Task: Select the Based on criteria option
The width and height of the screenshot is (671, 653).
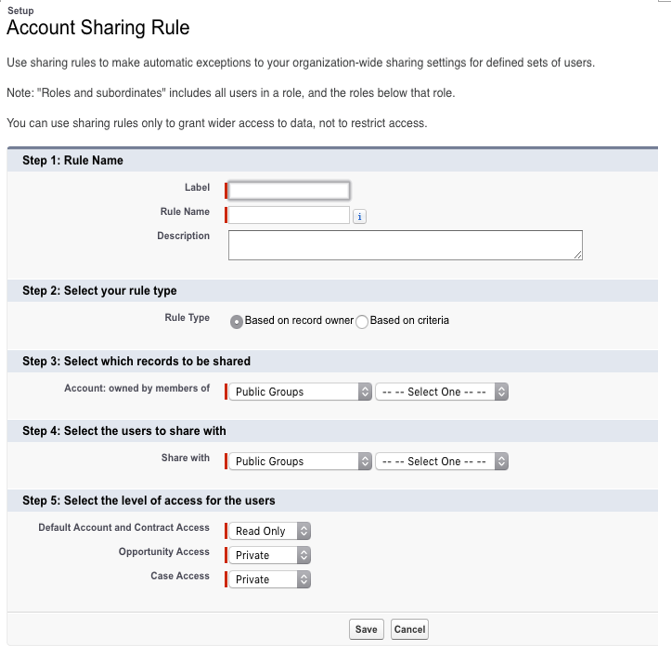Action: [362, 321]
